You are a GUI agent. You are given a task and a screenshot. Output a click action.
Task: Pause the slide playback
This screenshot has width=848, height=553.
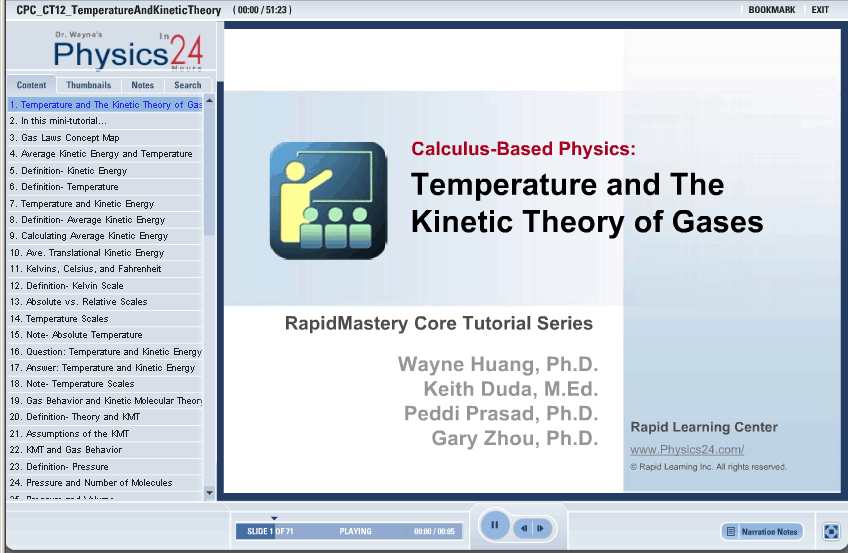[495, 525]
